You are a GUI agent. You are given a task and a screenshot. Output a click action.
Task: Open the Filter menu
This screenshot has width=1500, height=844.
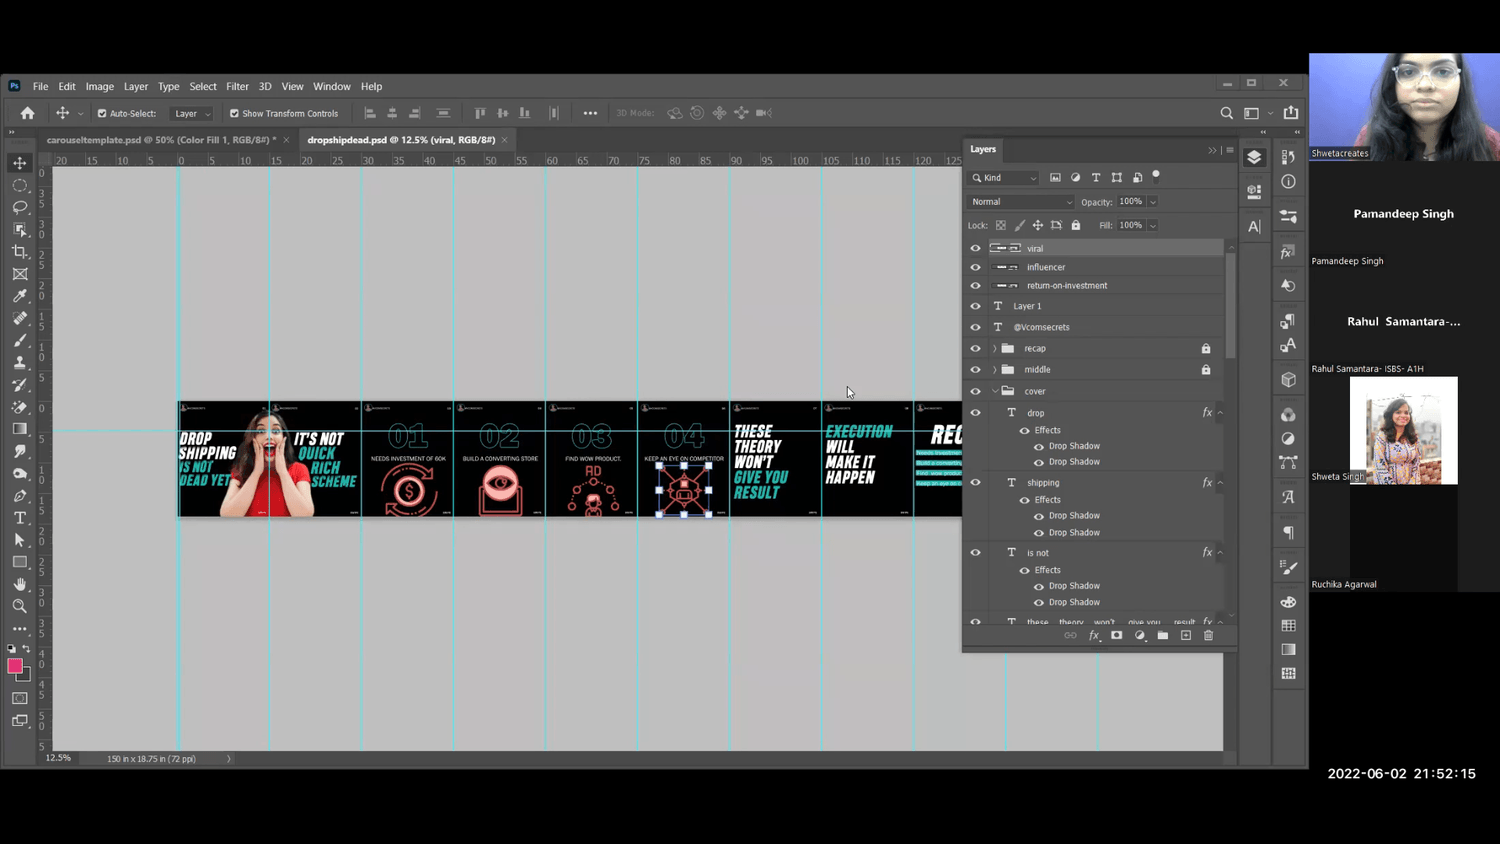coord(237,87)
